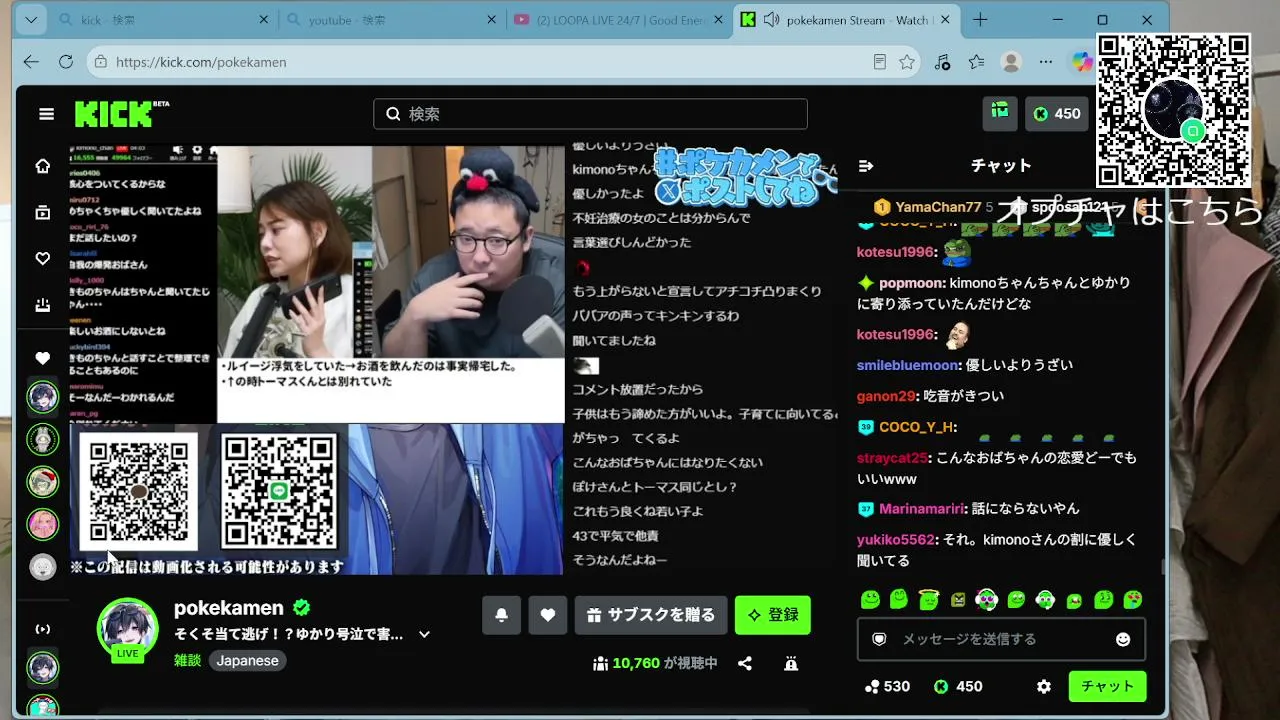The width and height of the screenshot is (1280, 720).
Task: Click the 450 Kicks balance below the chat input
Action: pos(958,686)
